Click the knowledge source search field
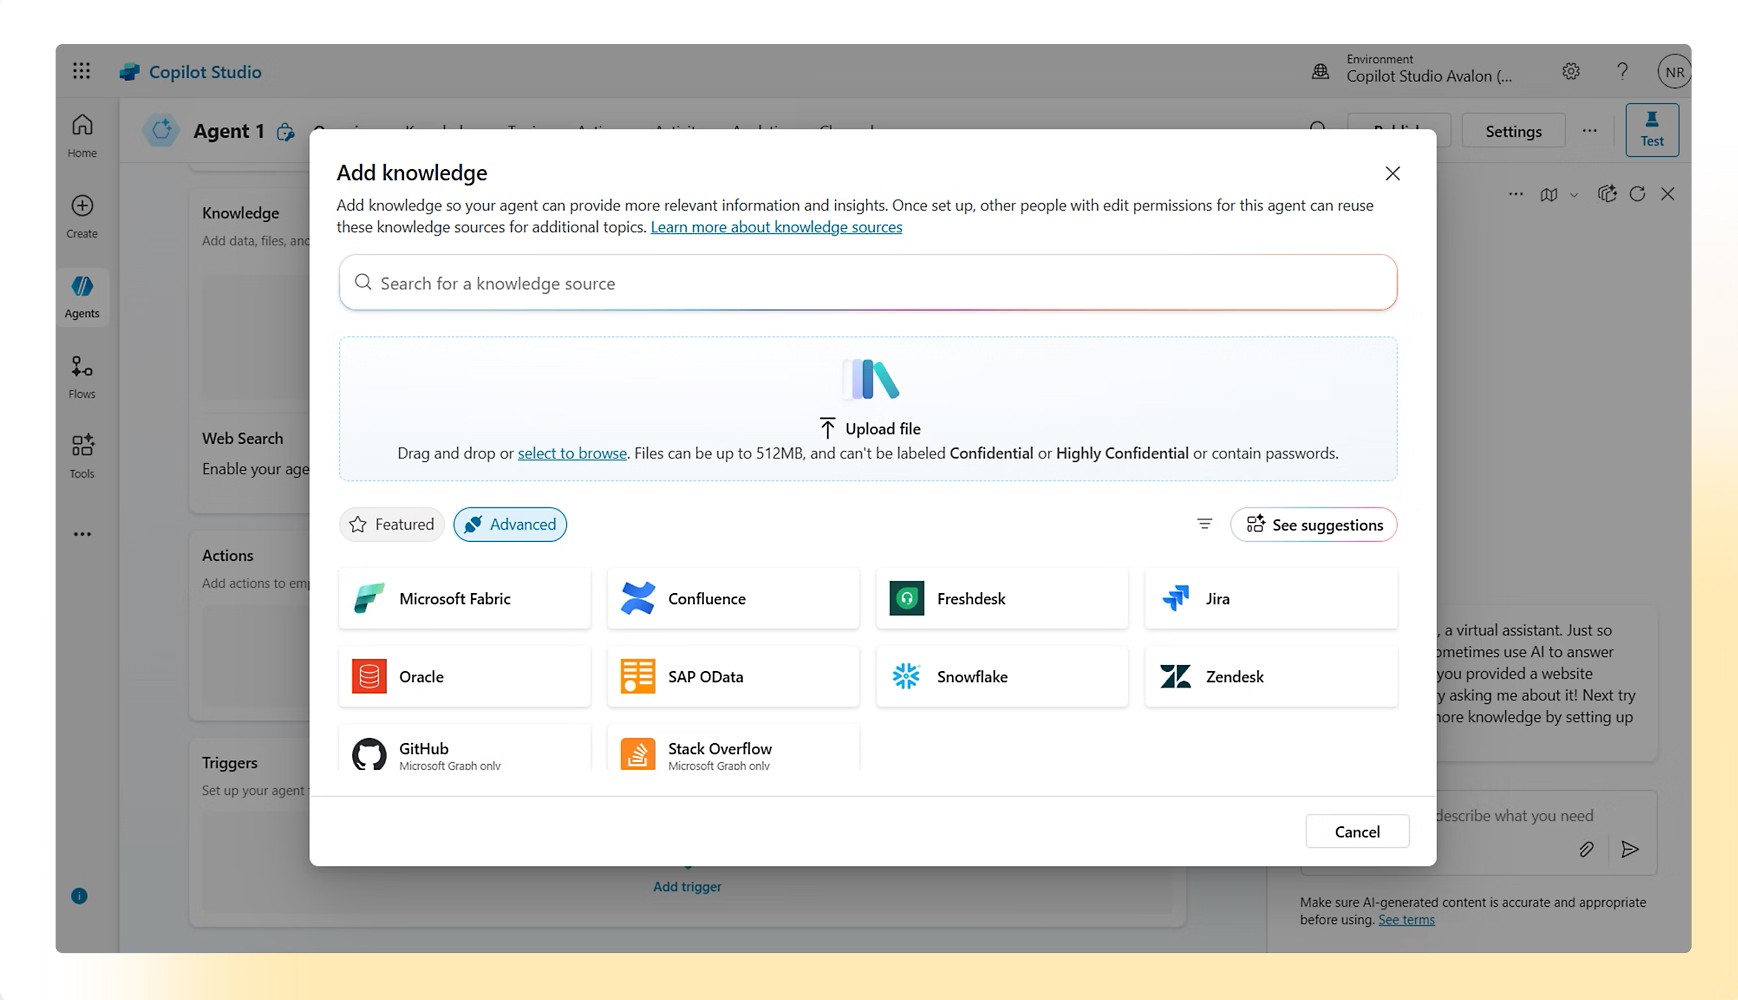This screenshot has height=1000, width=1738. 867,283
